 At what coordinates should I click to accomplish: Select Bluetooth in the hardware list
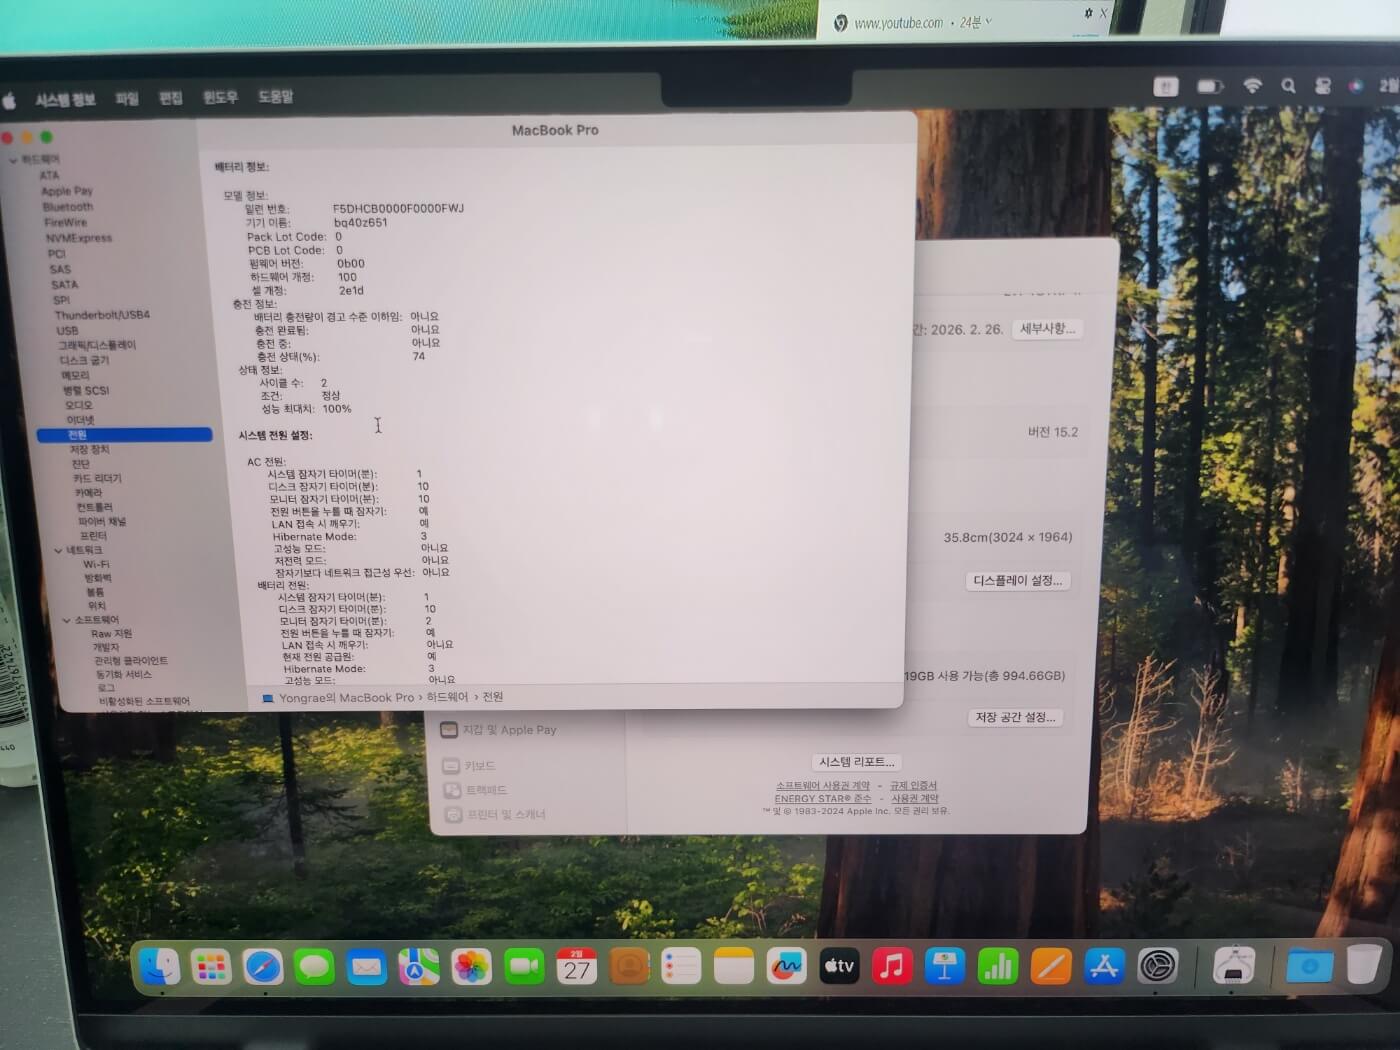68,207
